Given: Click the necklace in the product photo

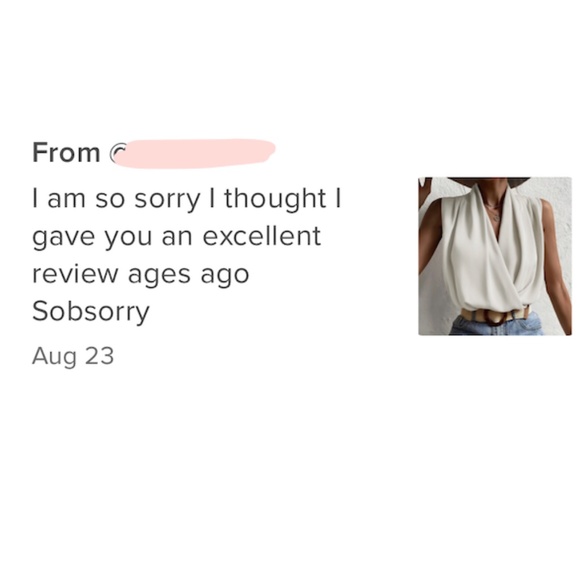Looking at the screenshot, I should (x=495, y=212).
